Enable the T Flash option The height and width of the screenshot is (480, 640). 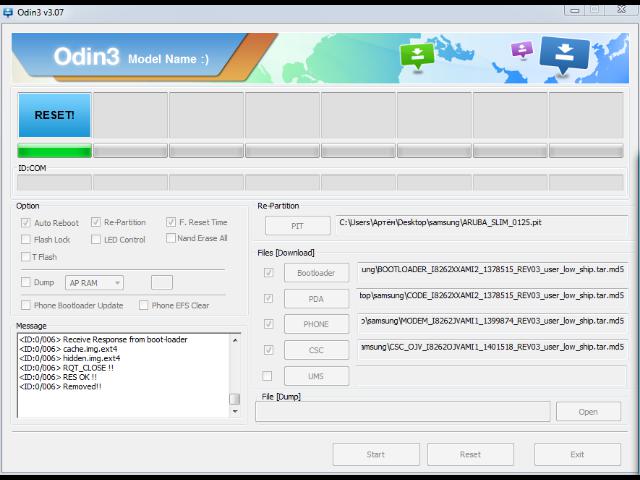[26, 257]
